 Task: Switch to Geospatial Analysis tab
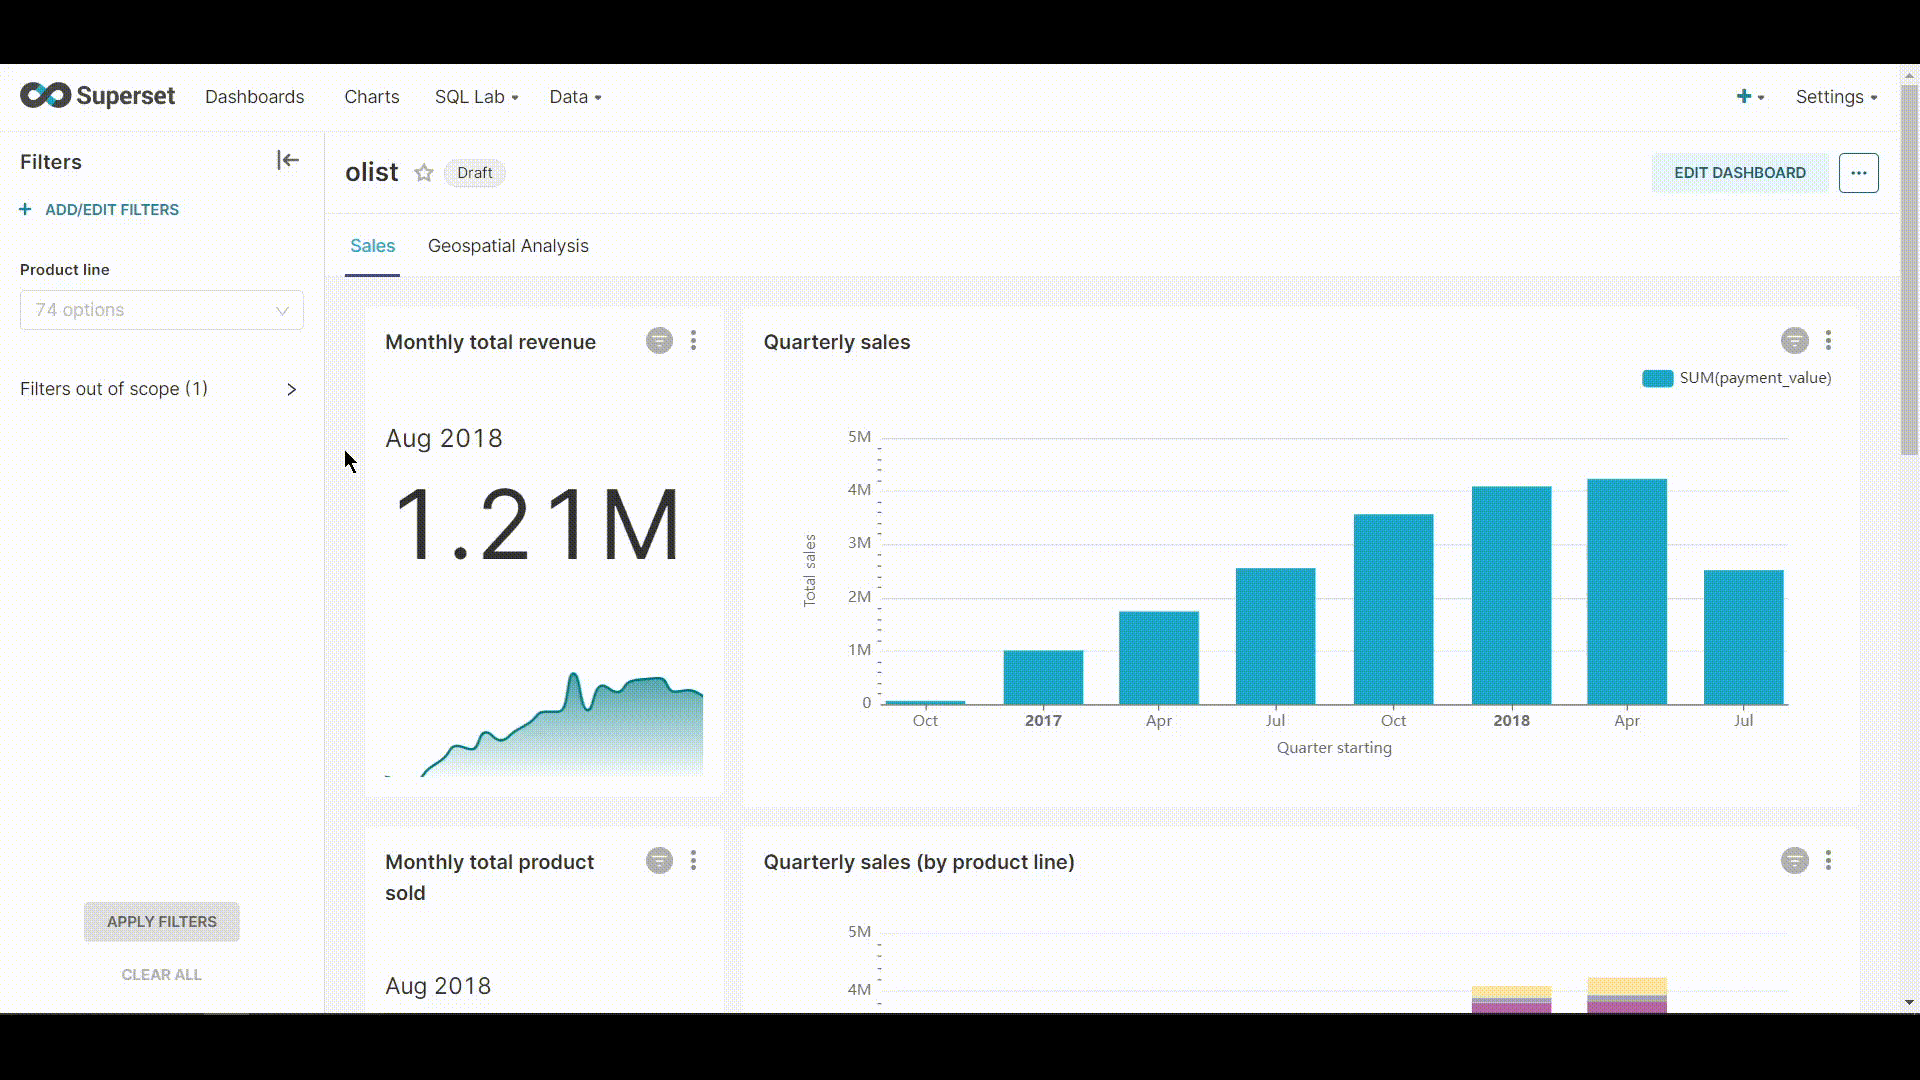pyautogui.click(x=508, y=246)
